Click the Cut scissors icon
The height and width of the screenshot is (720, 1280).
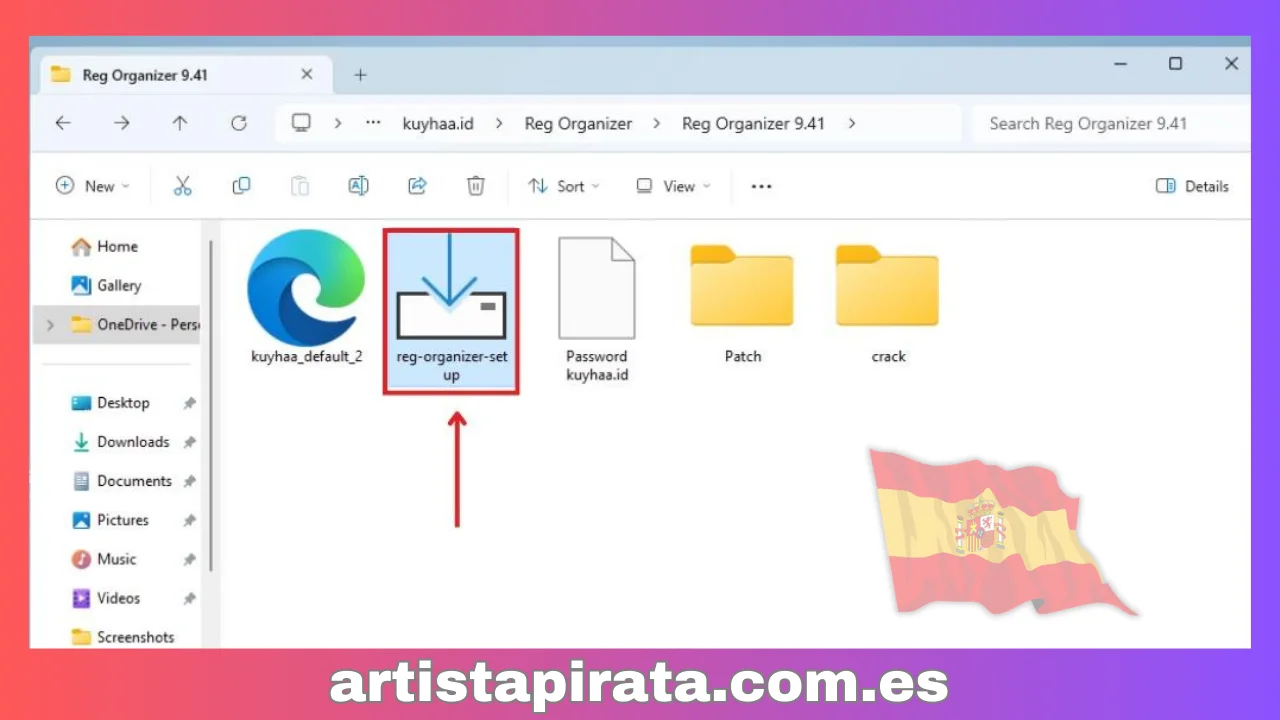pos(182,186)
